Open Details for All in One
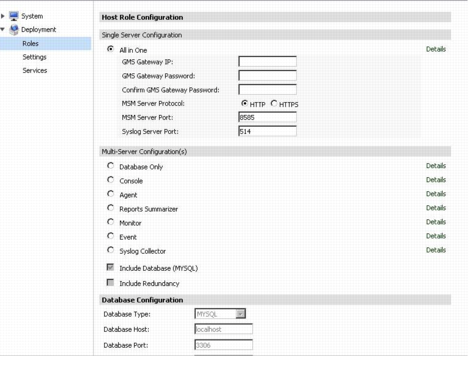The width and height of the screenshot is (475, 374). (x=436, y=49)
